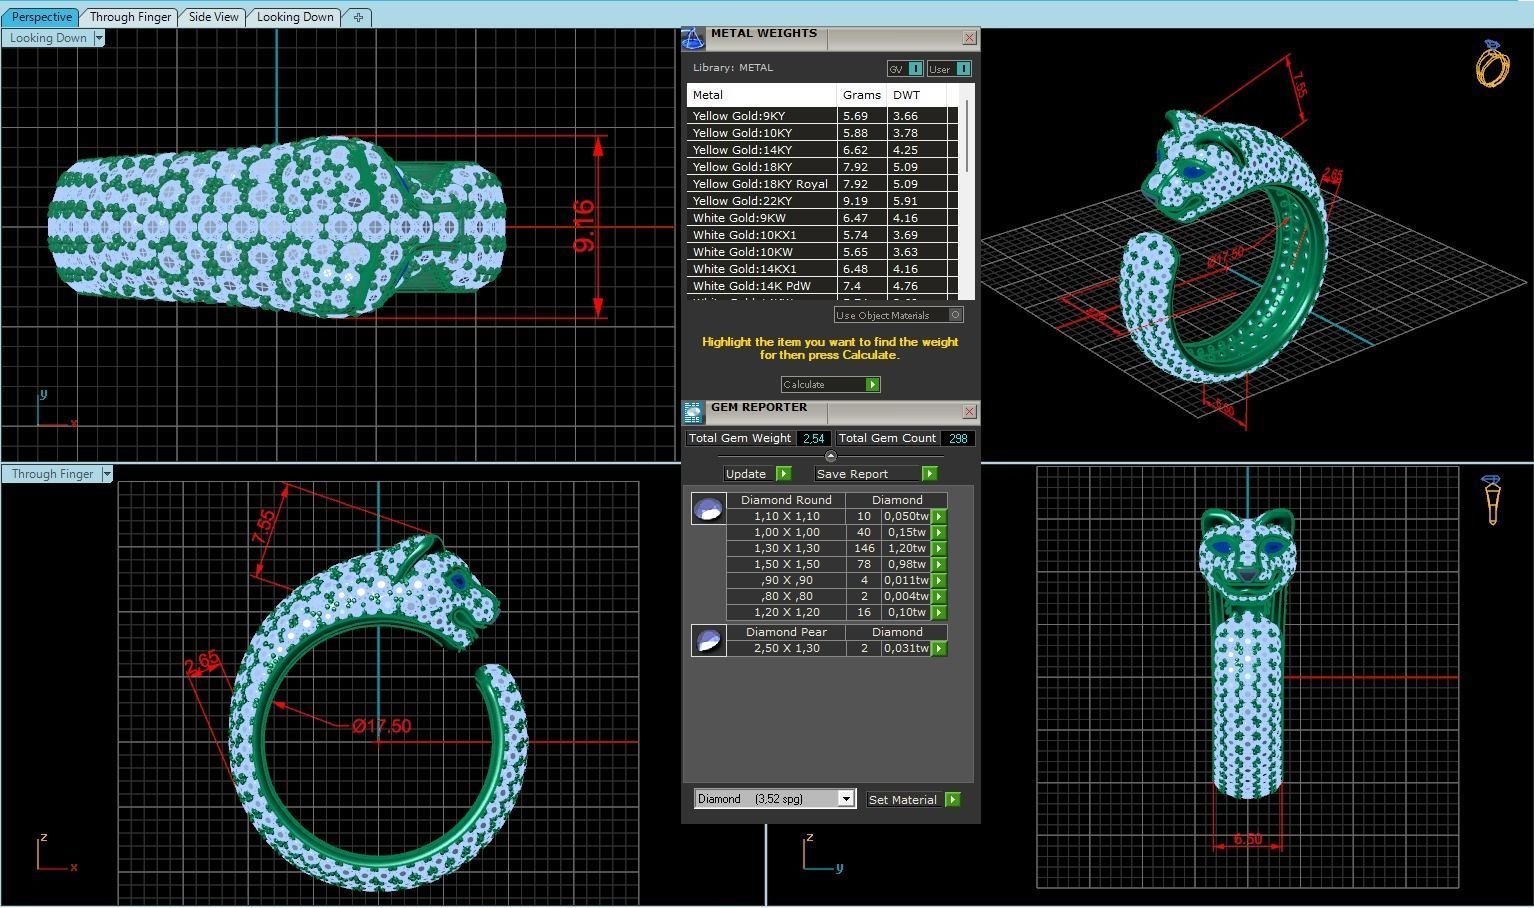Viewport: 1534px width, 908px height.
Task: Switch to the Looking Down tab
Action: click(x=295, y=17)
